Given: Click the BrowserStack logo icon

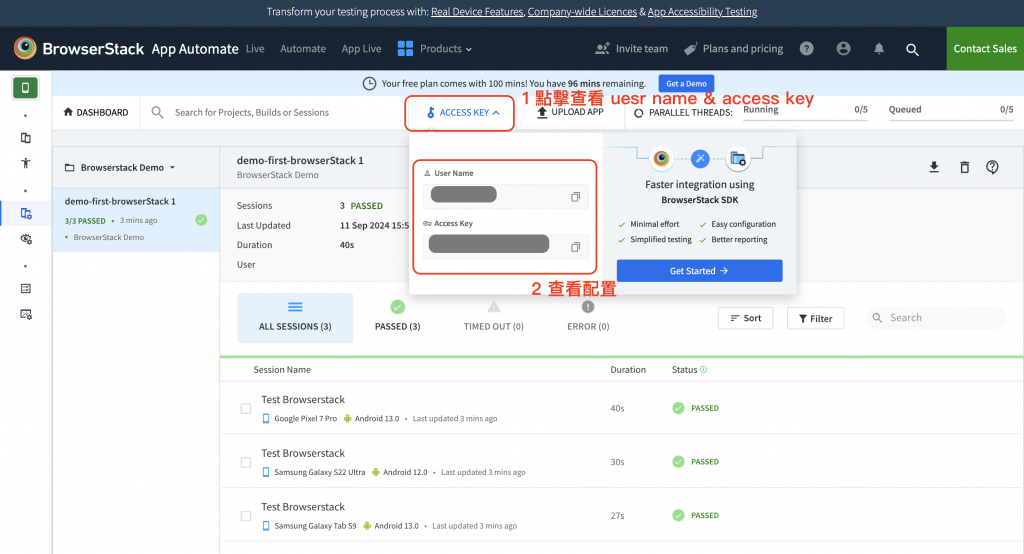Looking at the screenshot, I should pyautogui.click(x=25, y=48).
